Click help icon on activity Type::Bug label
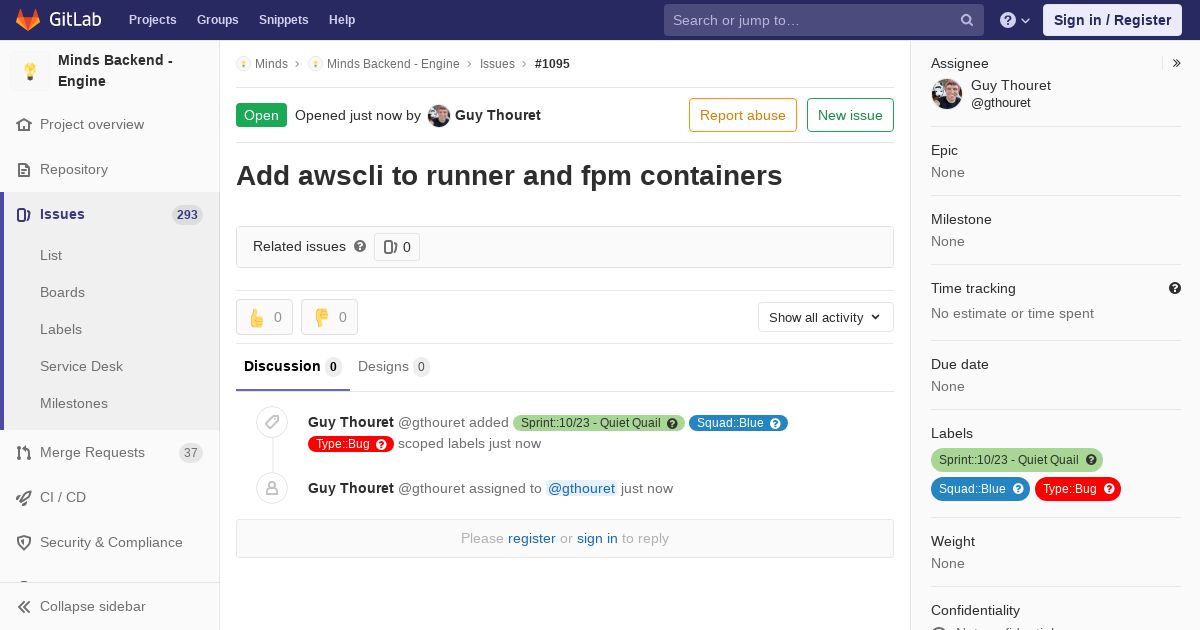 coord(381,444)
